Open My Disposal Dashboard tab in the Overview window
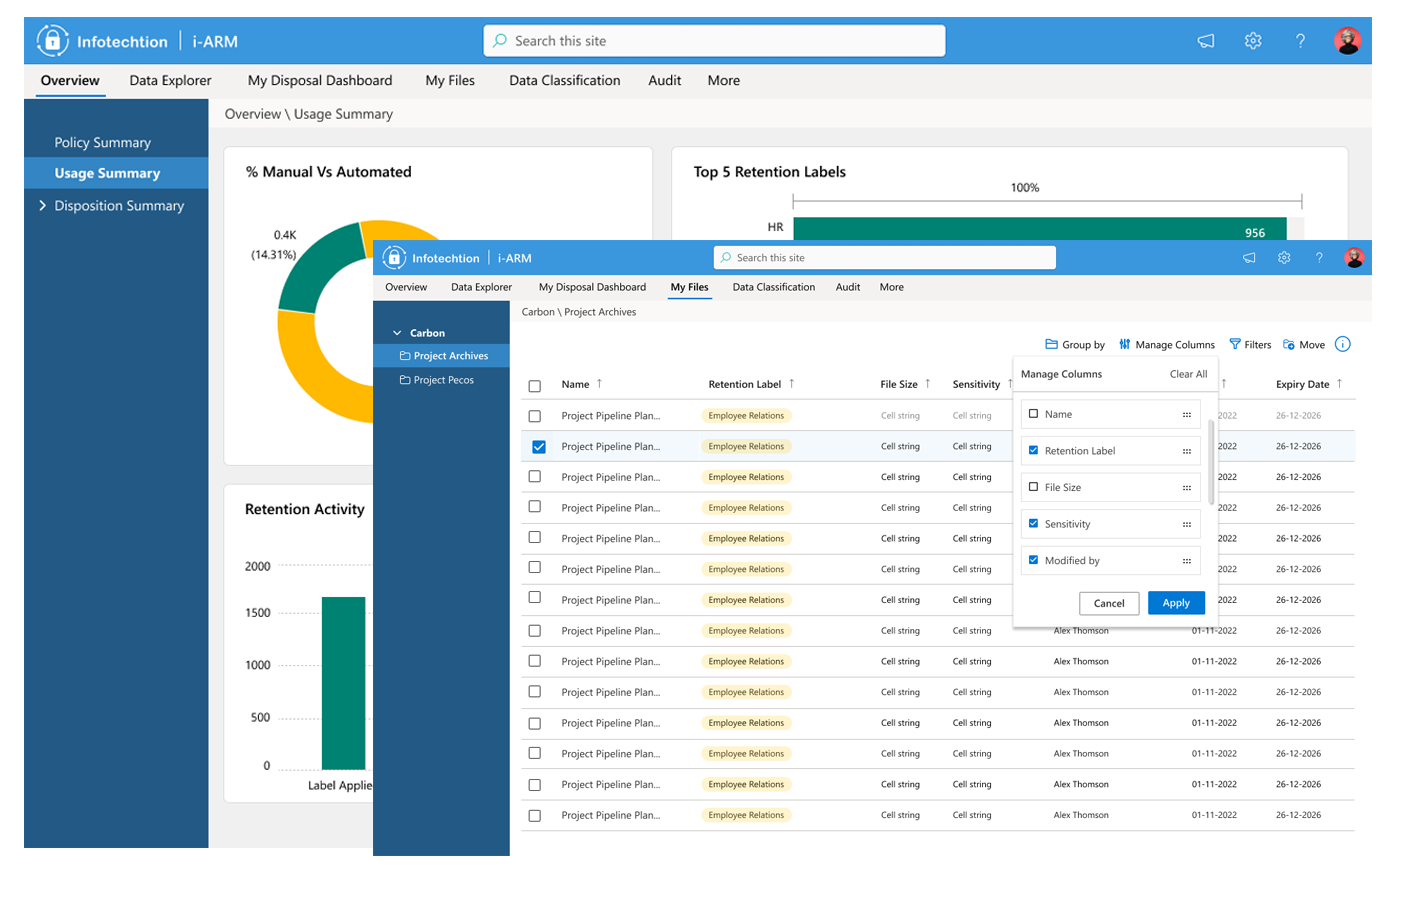Screen dimensions: 1405x917 (x=320, y=81)
